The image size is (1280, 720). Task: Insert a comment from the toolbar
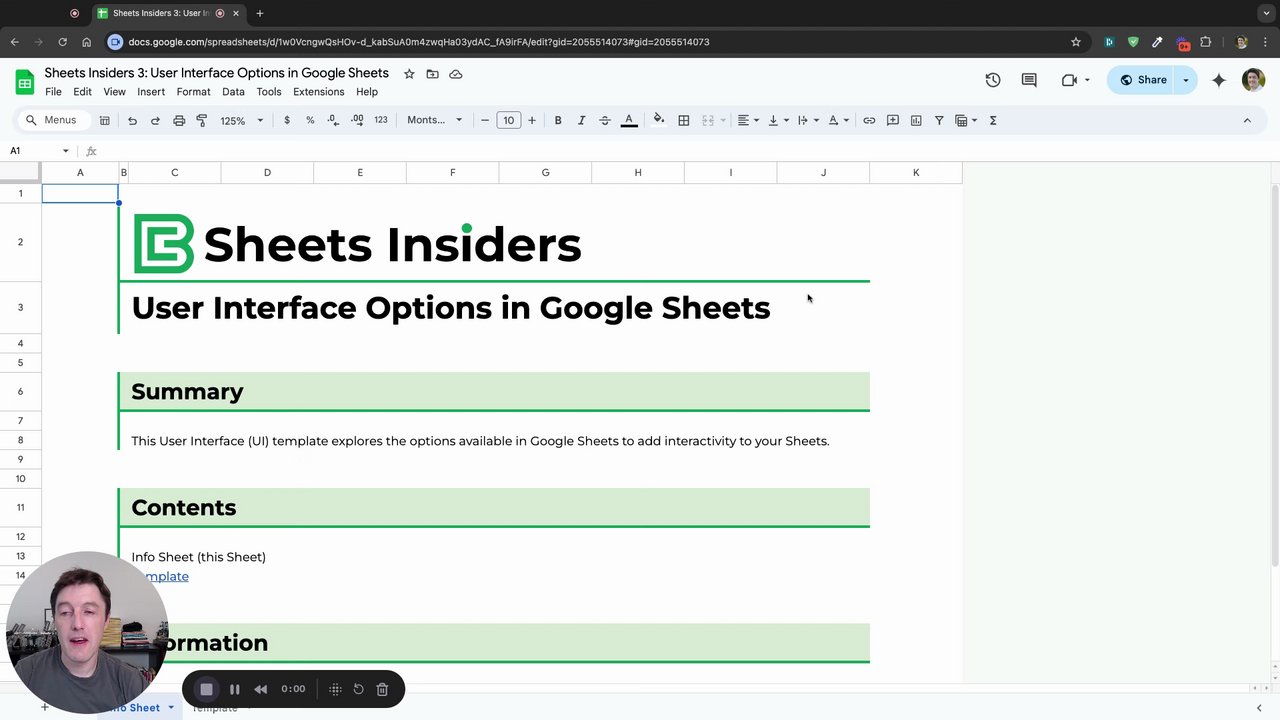[893, 120]
